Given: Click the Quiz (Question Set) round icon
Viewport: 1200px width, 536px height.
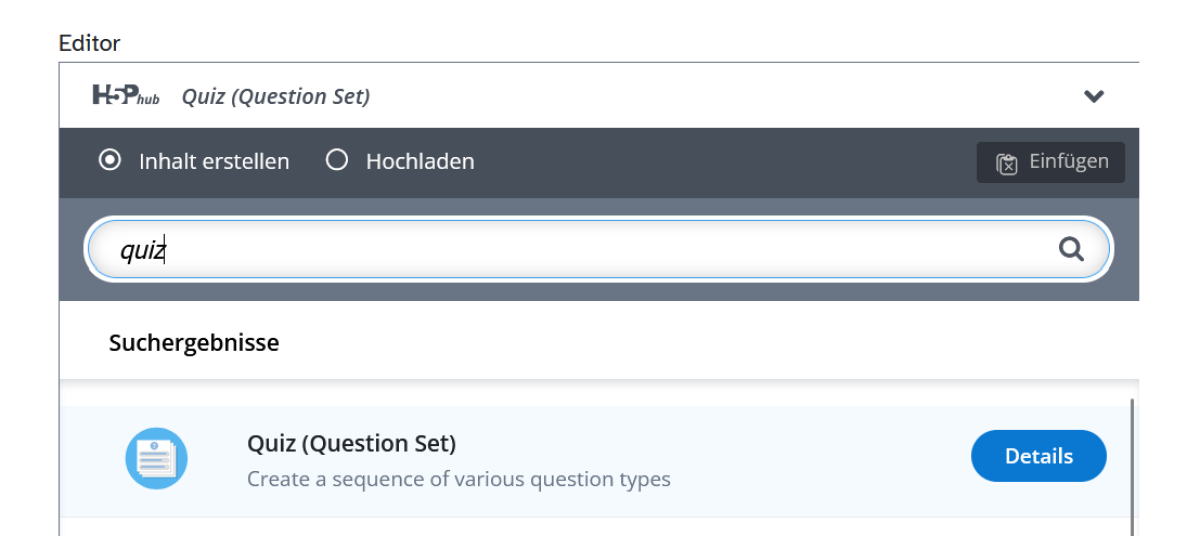Looking at the screenshot, I should 156,459.
